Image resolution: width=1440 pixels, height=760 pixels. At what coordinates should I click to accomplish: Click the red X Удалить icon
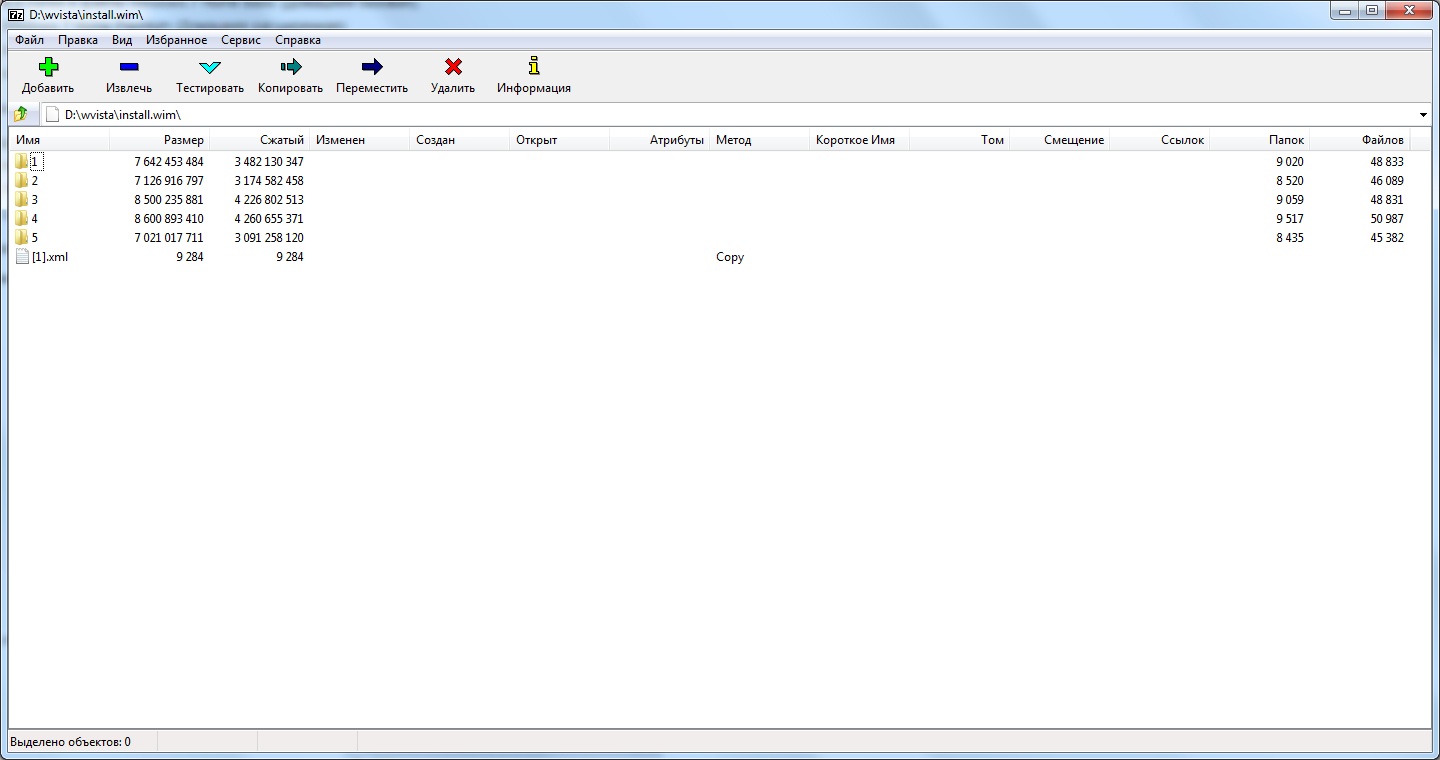453,67
